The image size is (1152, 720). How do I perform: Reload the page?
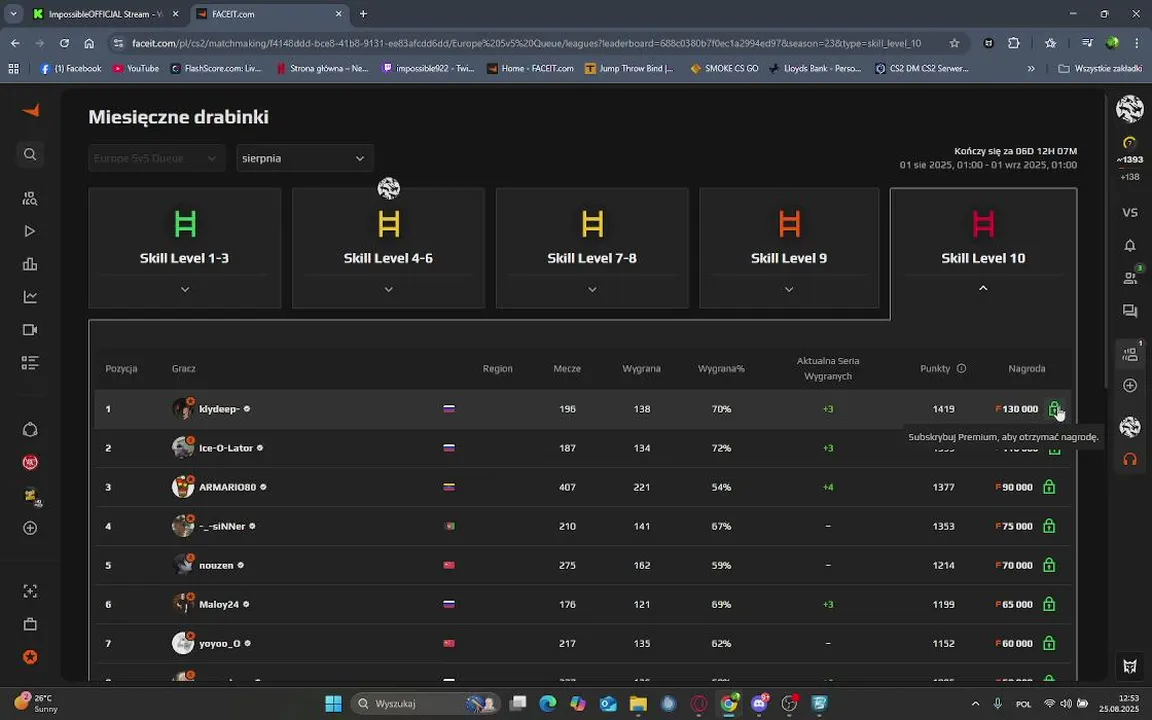pos(65,43)
